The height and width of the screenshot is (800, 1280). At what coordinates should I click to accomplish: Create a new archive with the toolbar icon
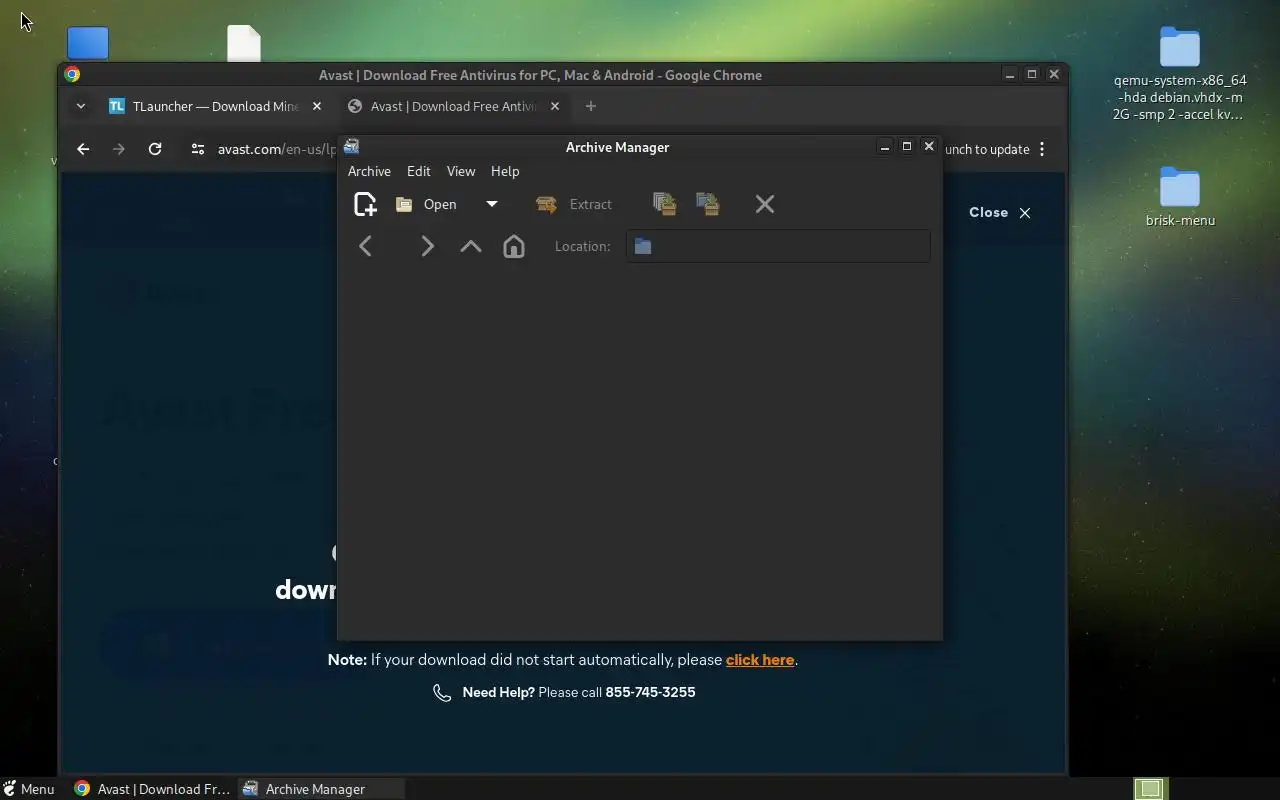pyautogui.click(x=365, y=204)
